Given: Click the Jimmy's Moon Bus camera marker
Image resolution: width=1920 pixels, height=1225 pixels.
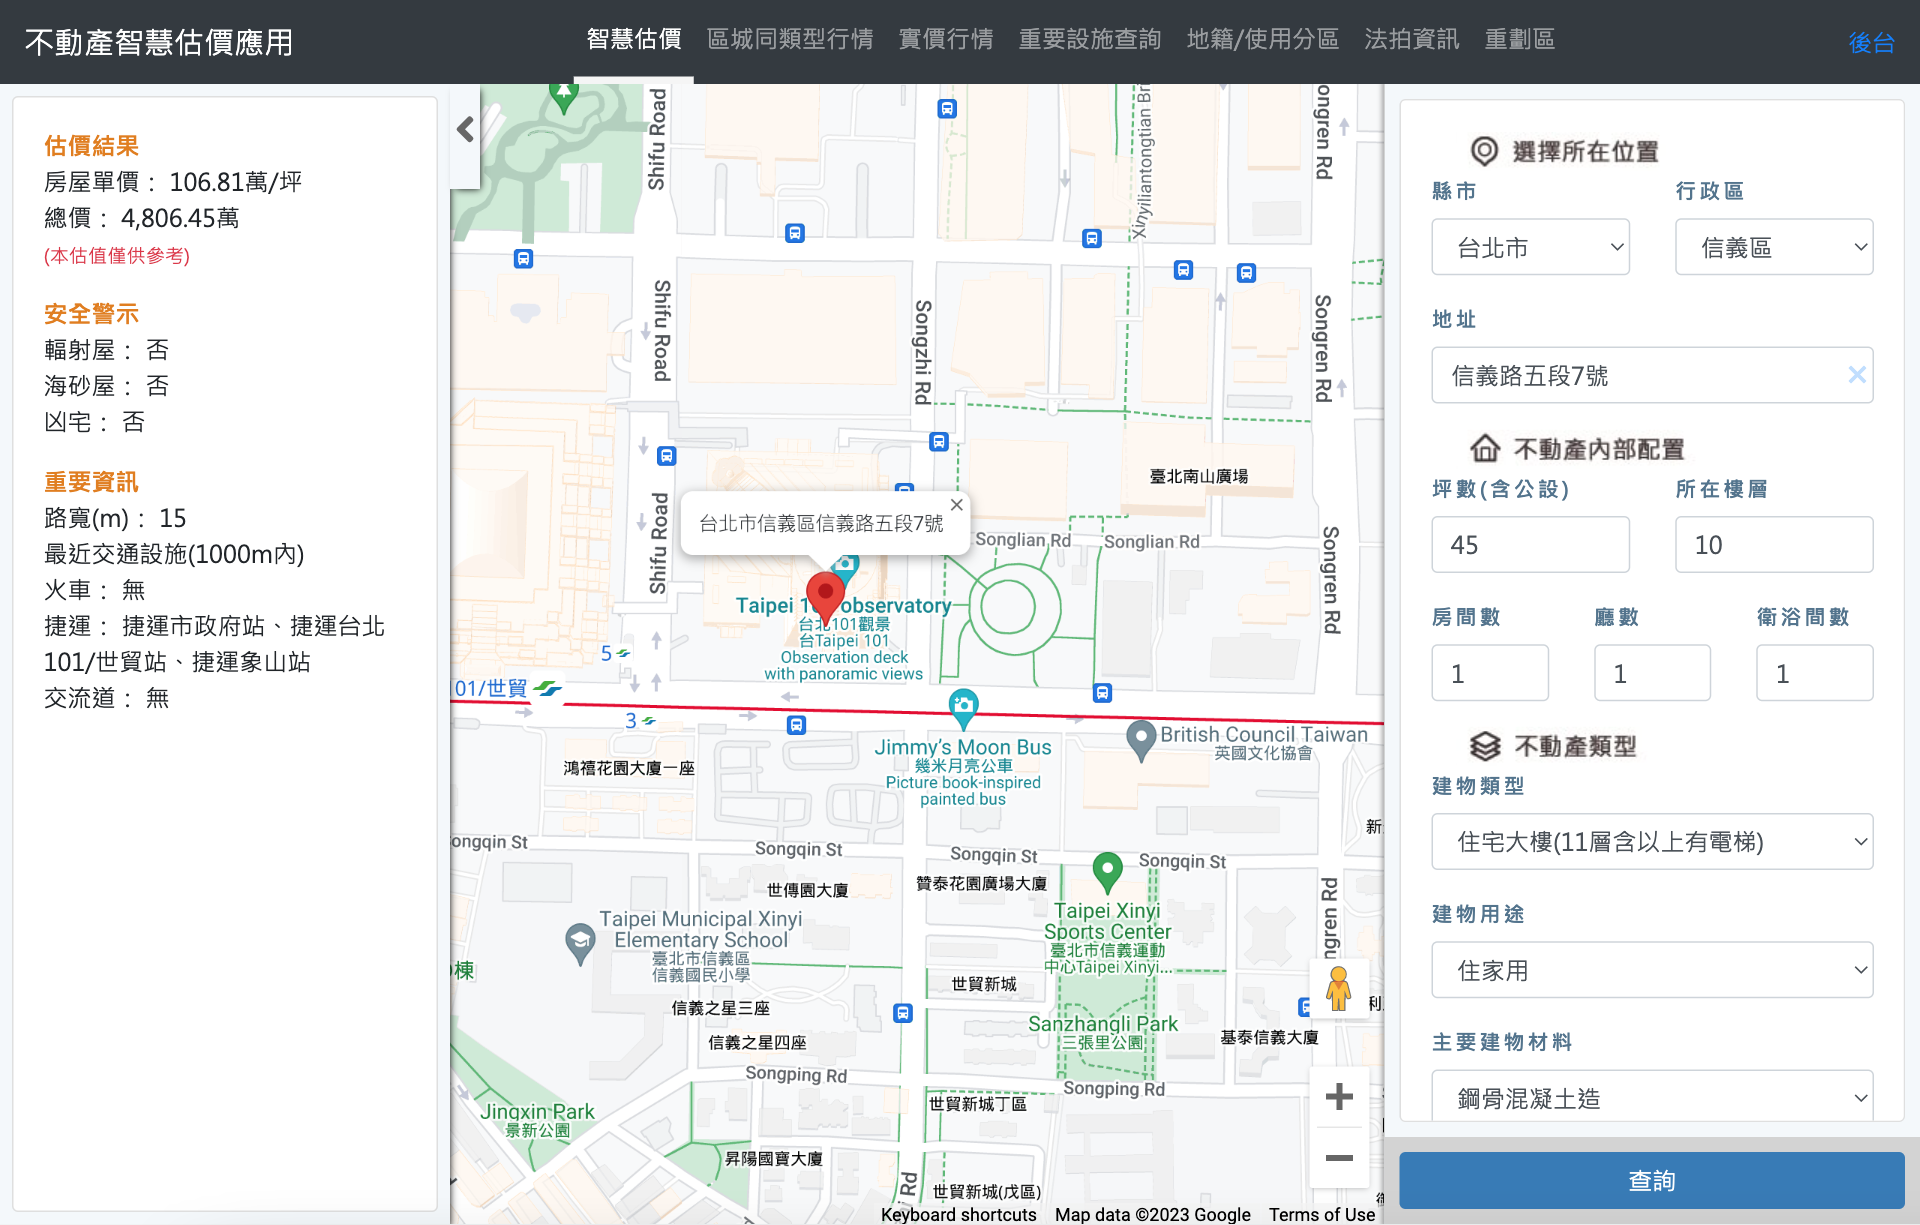Looking at the screenshot, I should pyautogui.click(x=963, y=706).
